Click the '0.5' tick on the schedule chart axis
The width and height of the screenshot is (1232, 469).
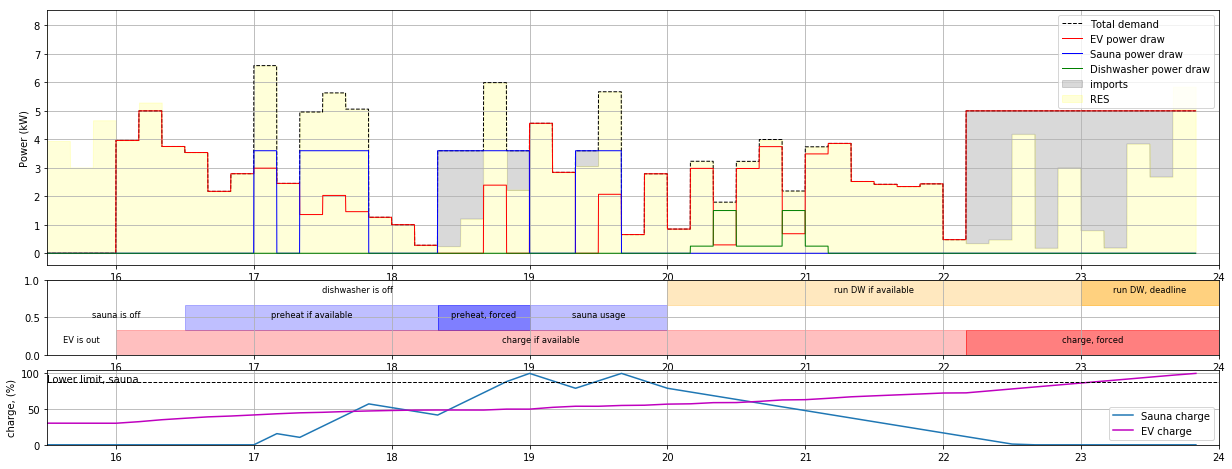(32, 318)
